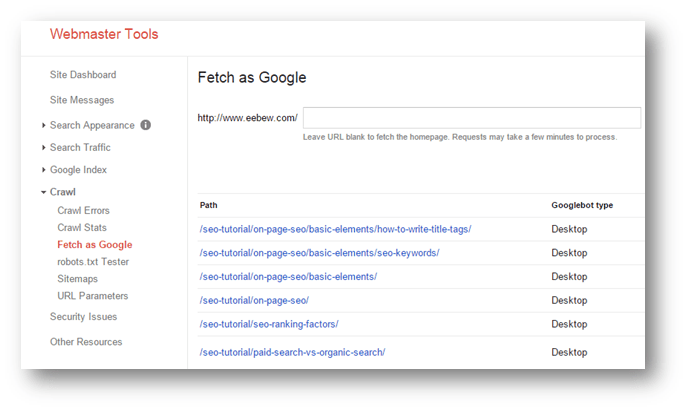
Task: Open Security Issues in sidebar
Action: (83, 316)
